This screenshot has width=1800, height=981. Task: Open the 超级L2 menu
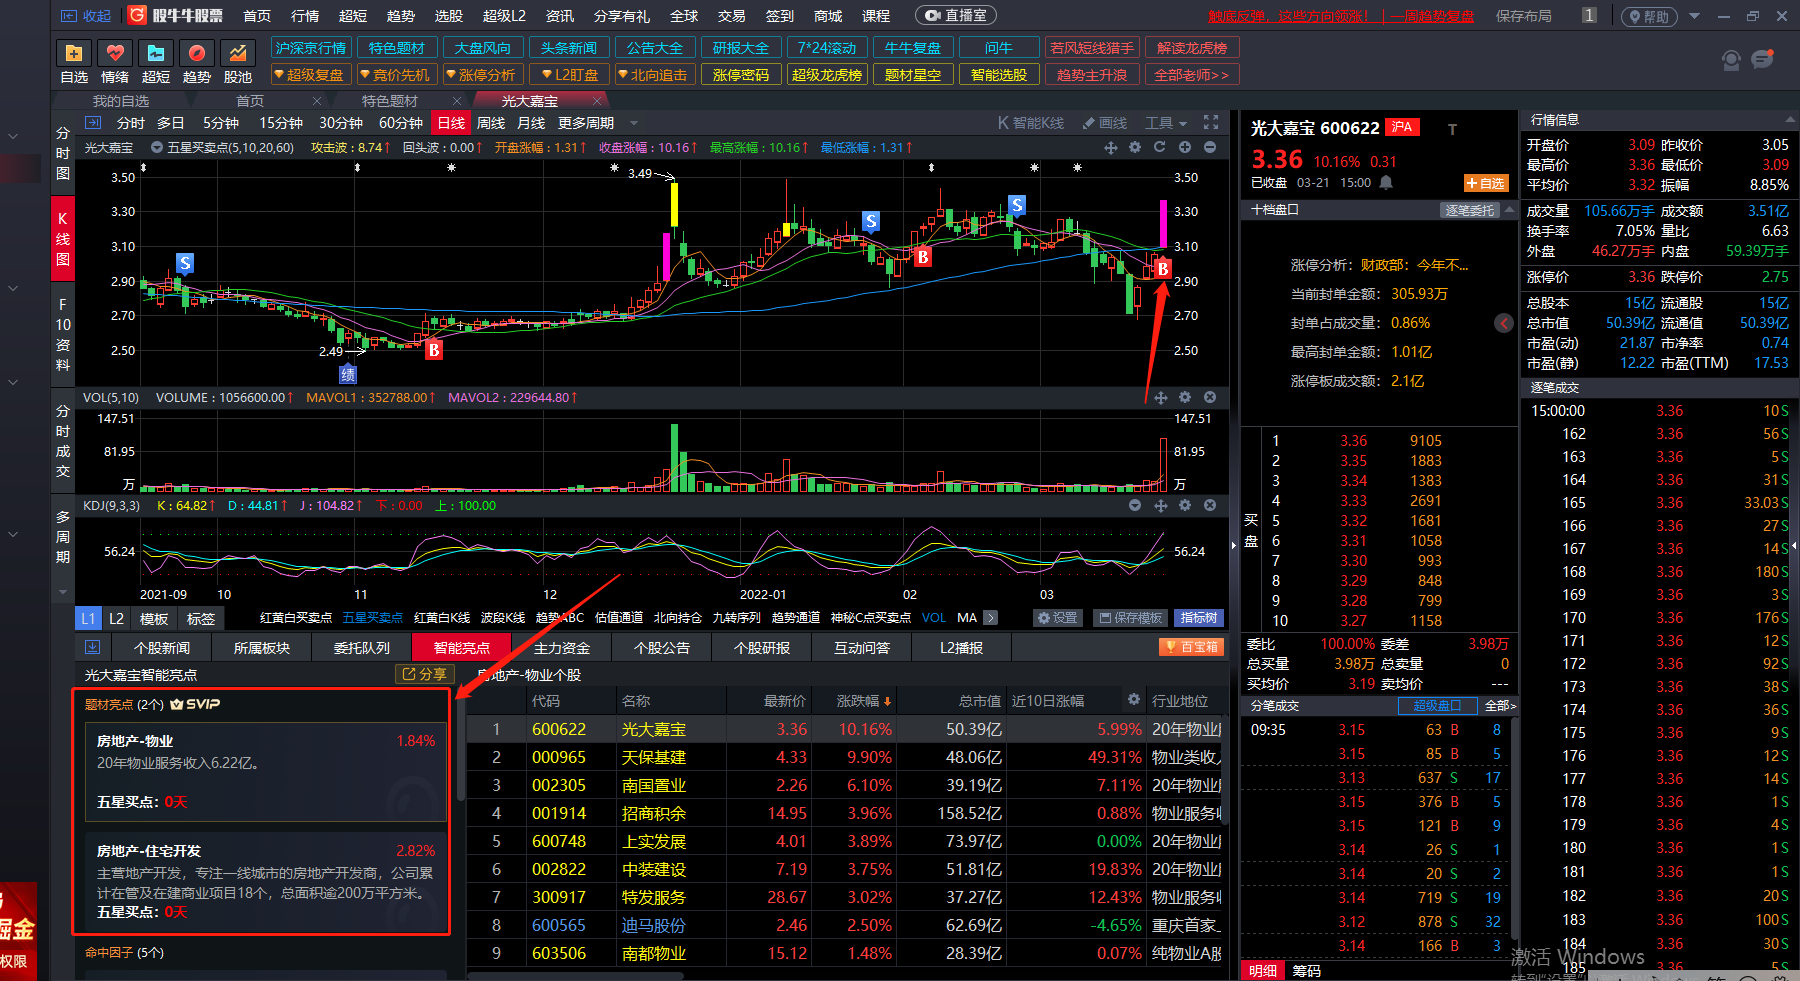pyautogui.click(x=504, y=16)
